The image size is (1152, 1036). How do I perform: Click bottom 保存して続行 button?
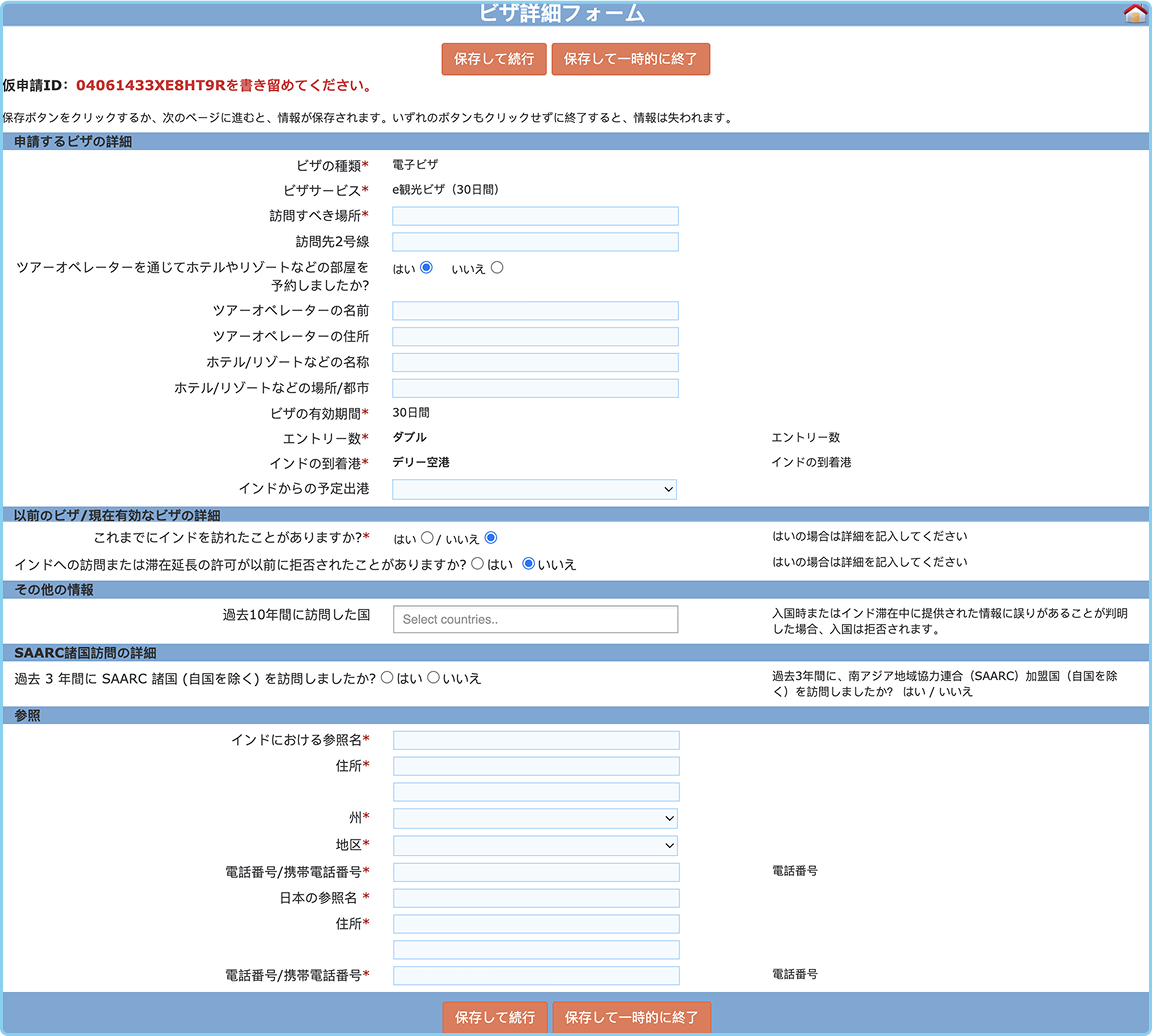point(494,1017)
